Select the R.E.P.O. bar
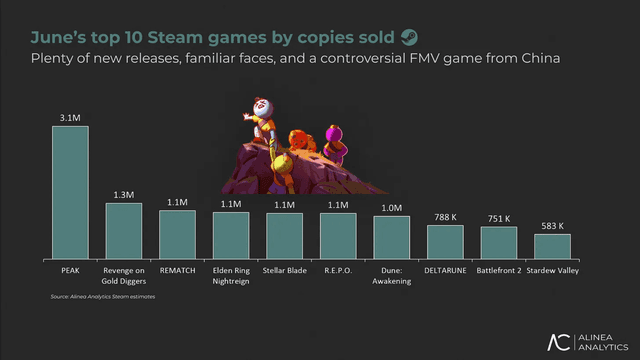 [x=338, y=236]
